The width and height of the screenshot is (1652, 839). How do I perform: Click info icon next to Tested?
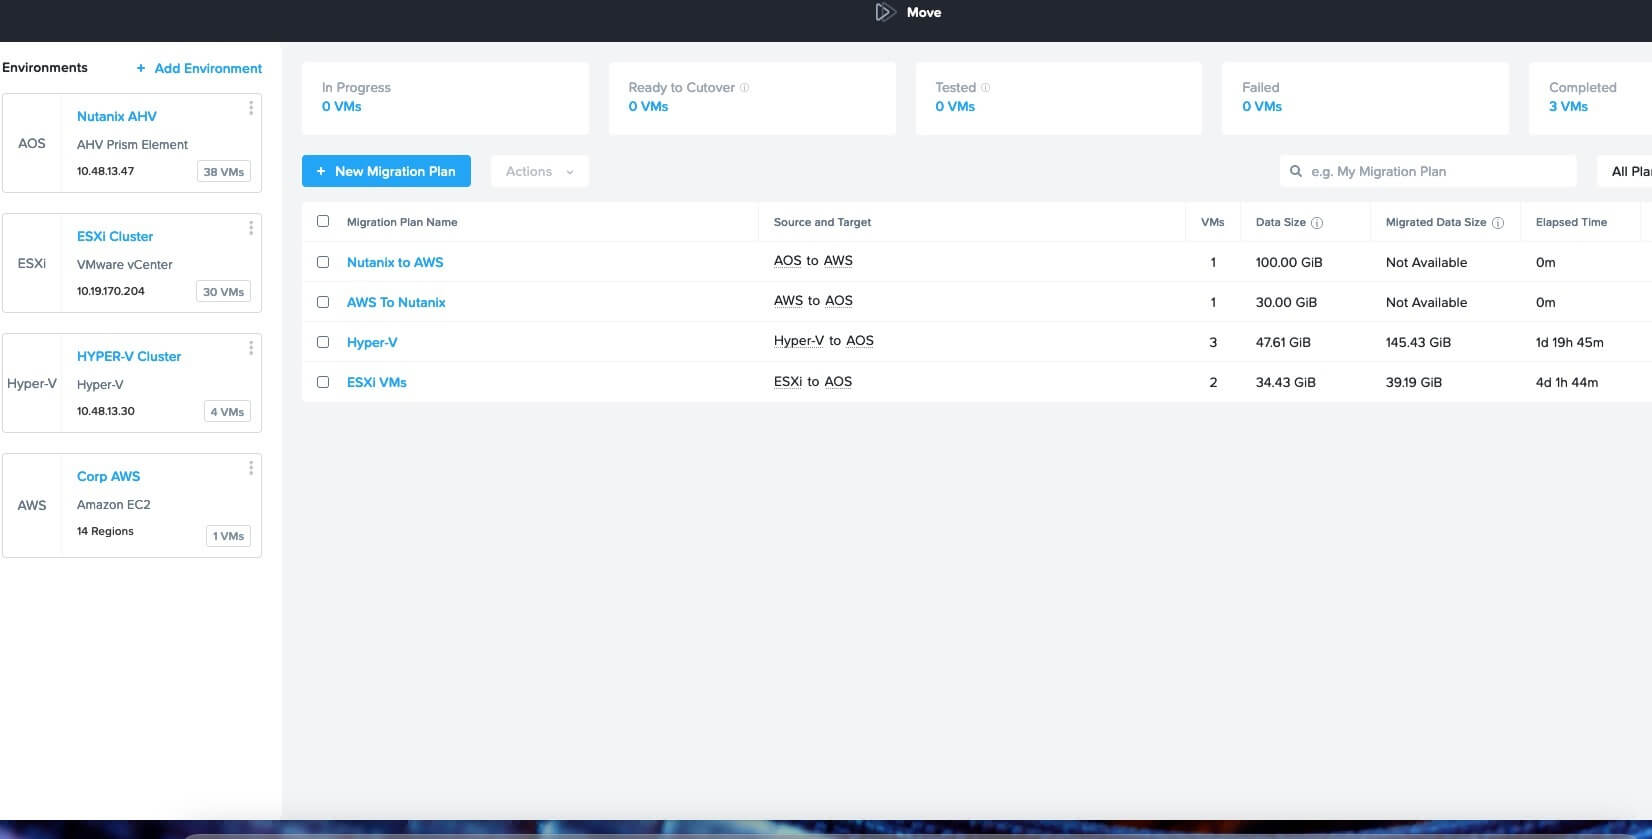tap(986, 88)
